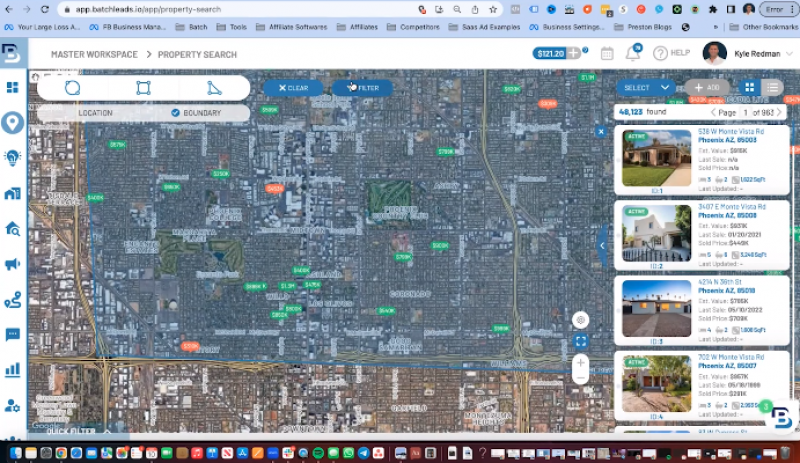Click the megaphone marketing sidebar icon
Image resolution: width=800 pixels, height=463 pixels.
[12, 264]
